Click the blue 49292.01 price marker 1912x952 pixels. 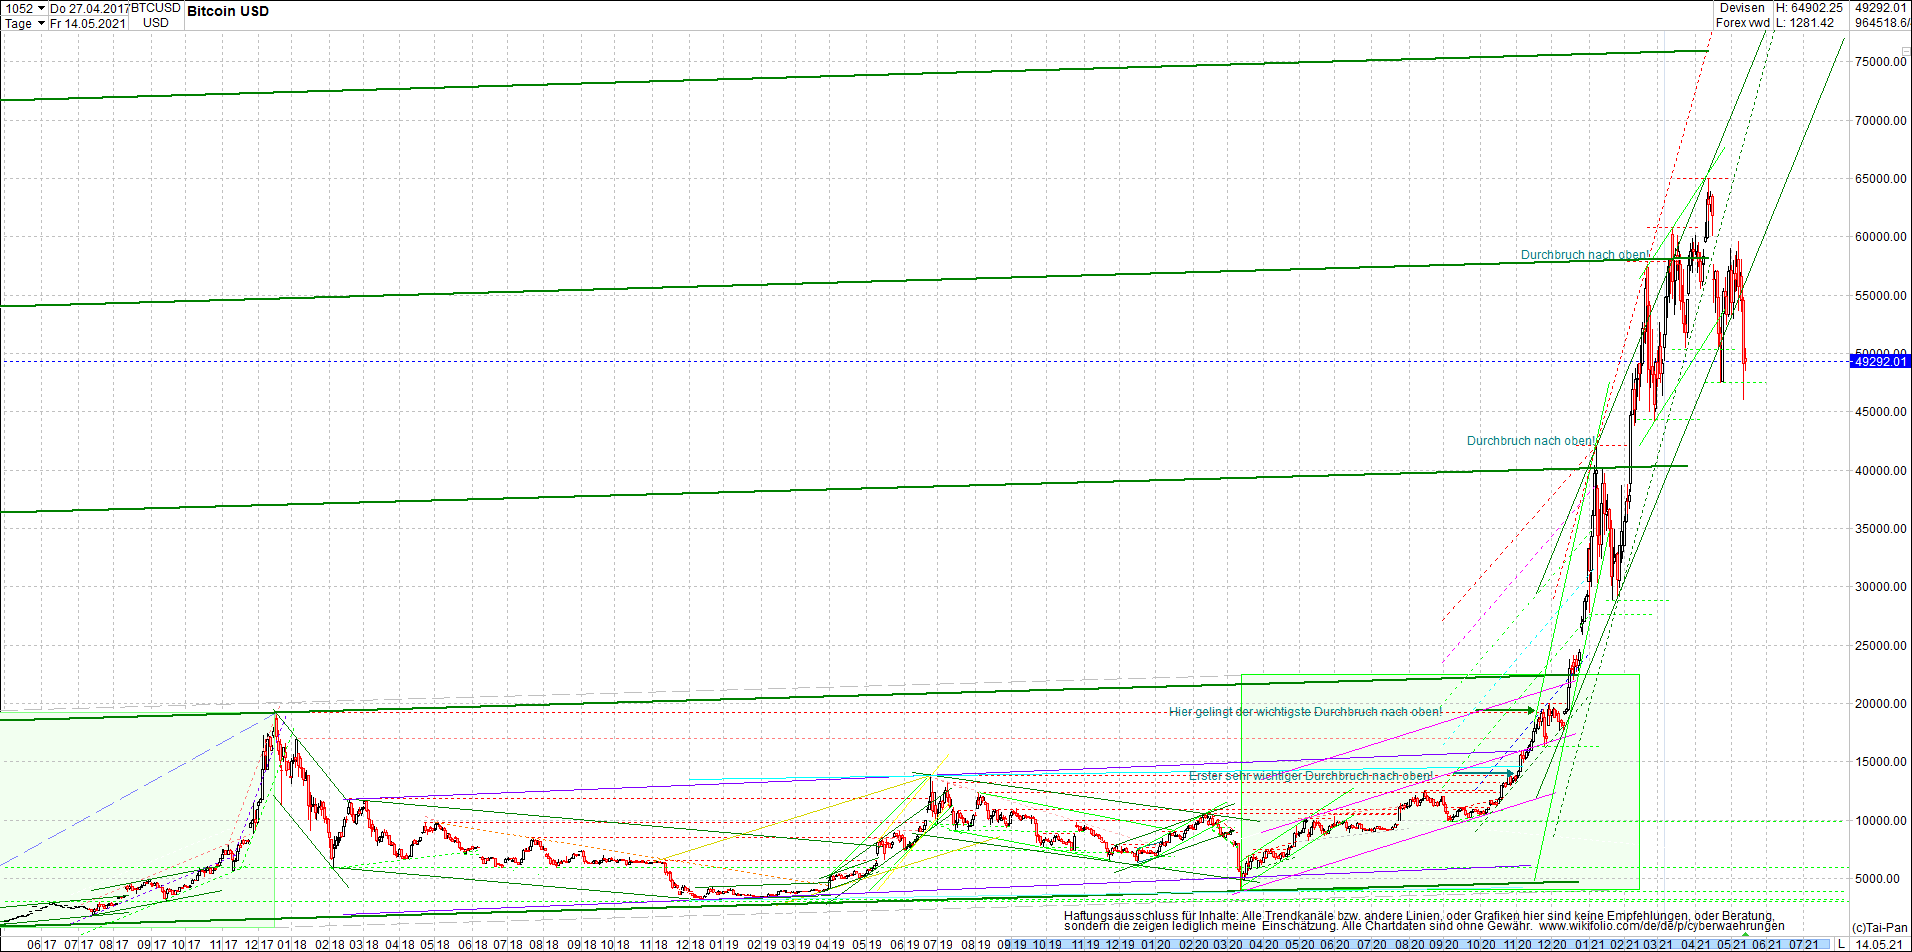1880,361
